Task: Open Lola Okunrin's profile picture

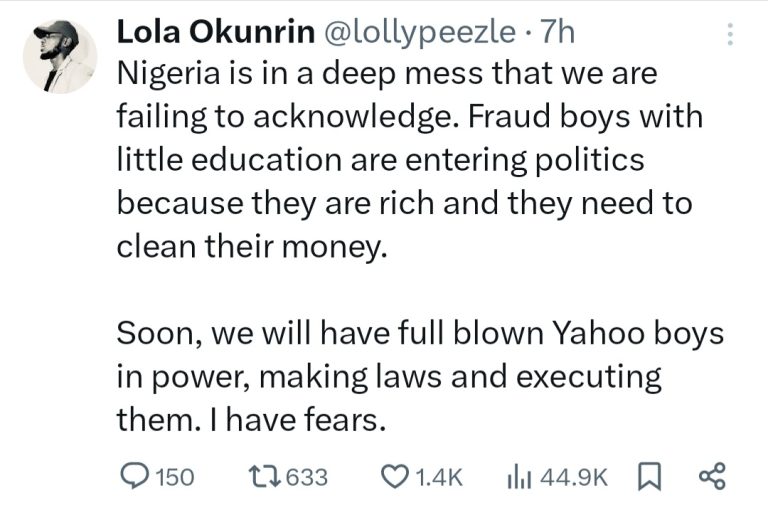Action: coord(58,57)
